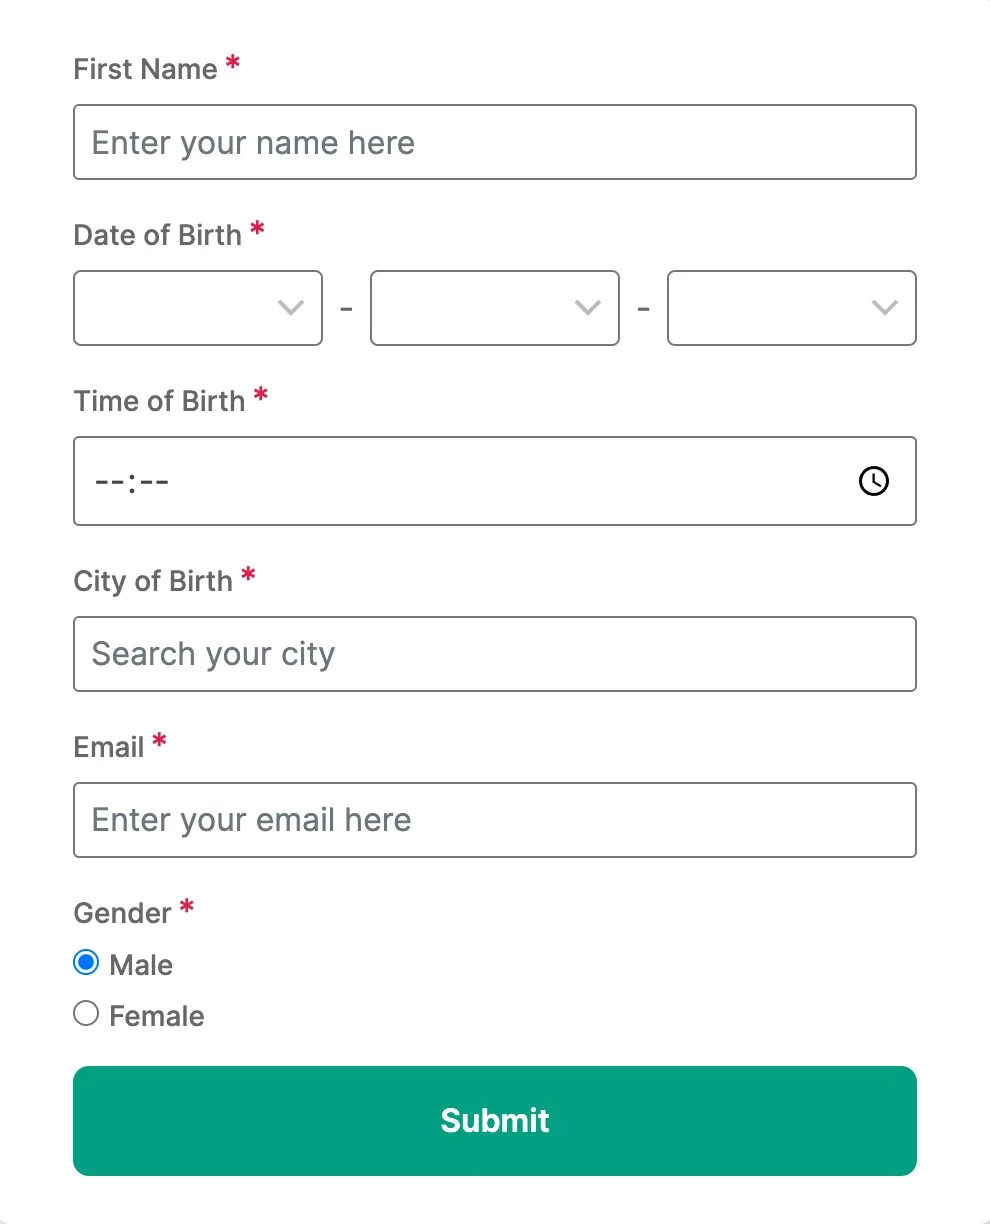Focus the 'Enter your email here' field
This screenshot has height=1224, width=990.
point(495,820)
